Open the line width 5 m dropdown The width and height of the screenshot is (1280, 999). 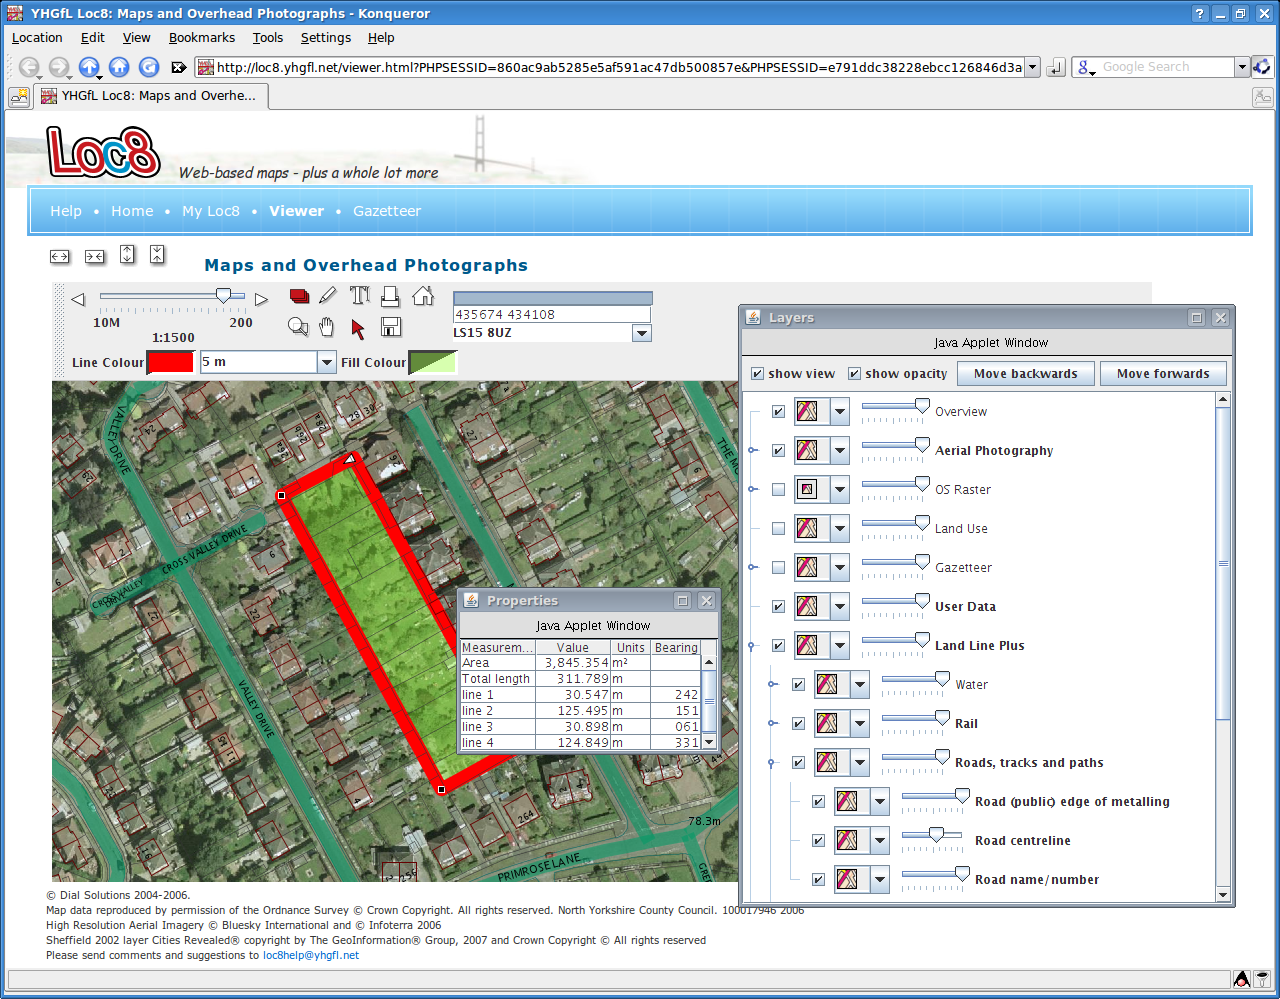click(x=327, y=362)
